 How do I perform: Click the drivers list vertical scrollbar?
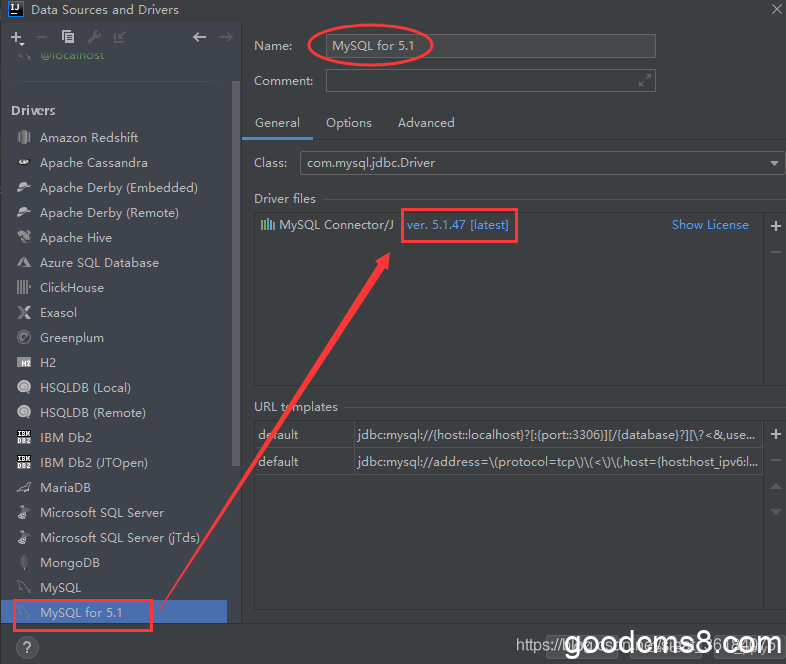[x=236, y=273]
